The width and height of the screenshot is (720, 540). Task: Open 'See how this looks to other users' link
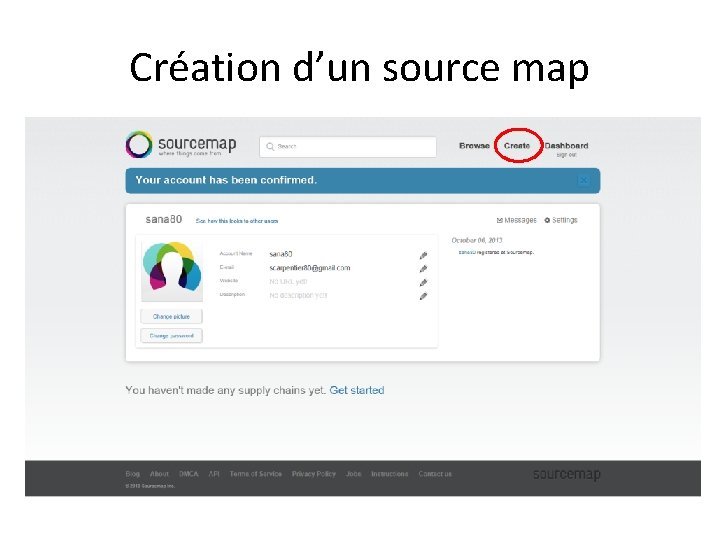(x=237, y=221)
